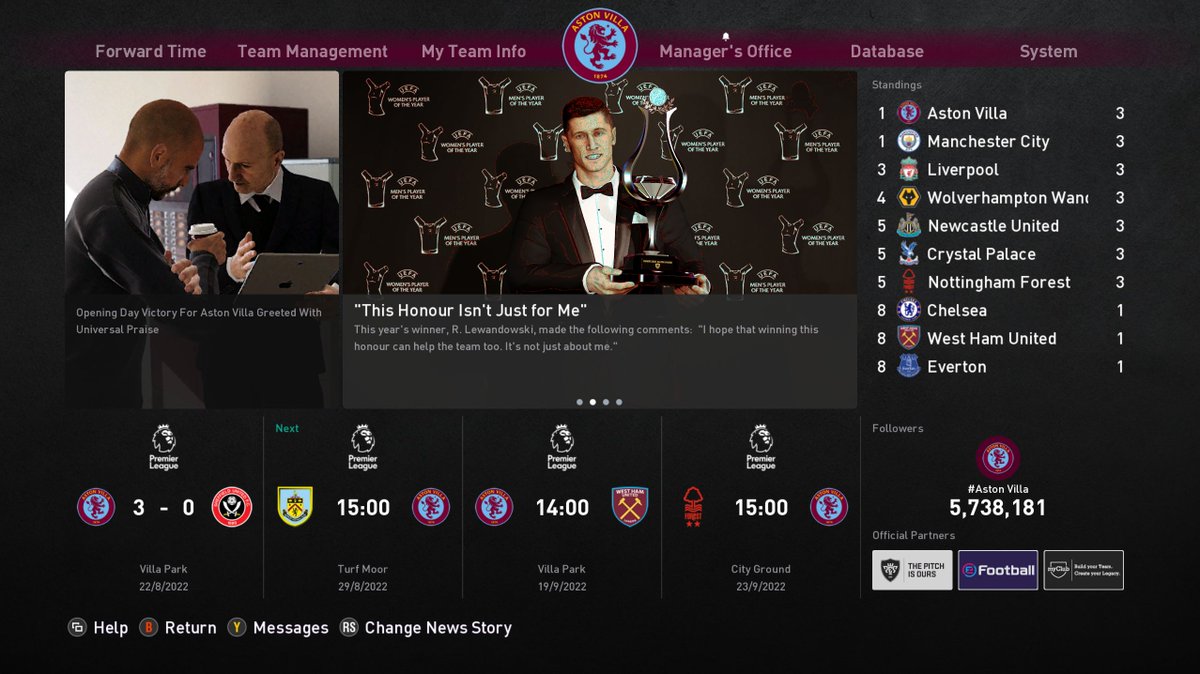This screenshot has width=1200, height=674.
Task: Open the eFootball partner banner
Action: coord(998,570)
